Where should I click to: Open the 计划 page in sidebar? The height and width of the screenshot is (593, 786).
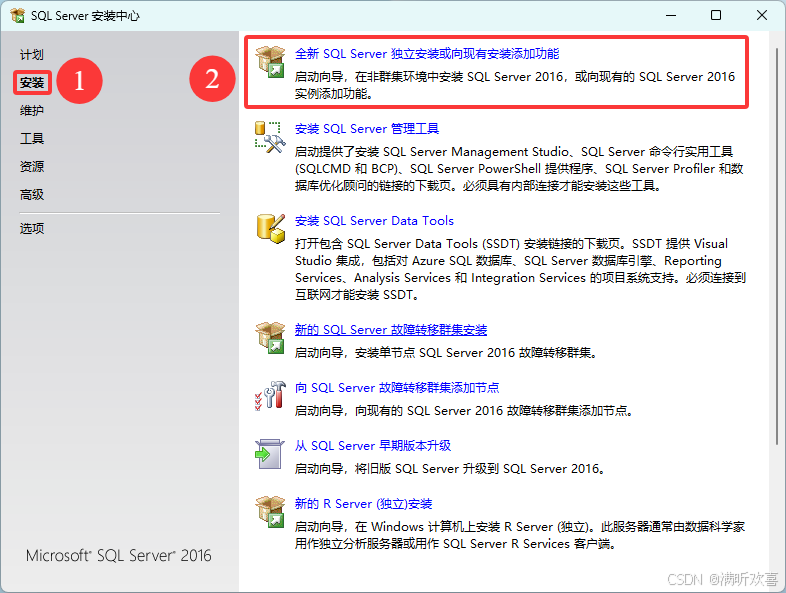32,55
